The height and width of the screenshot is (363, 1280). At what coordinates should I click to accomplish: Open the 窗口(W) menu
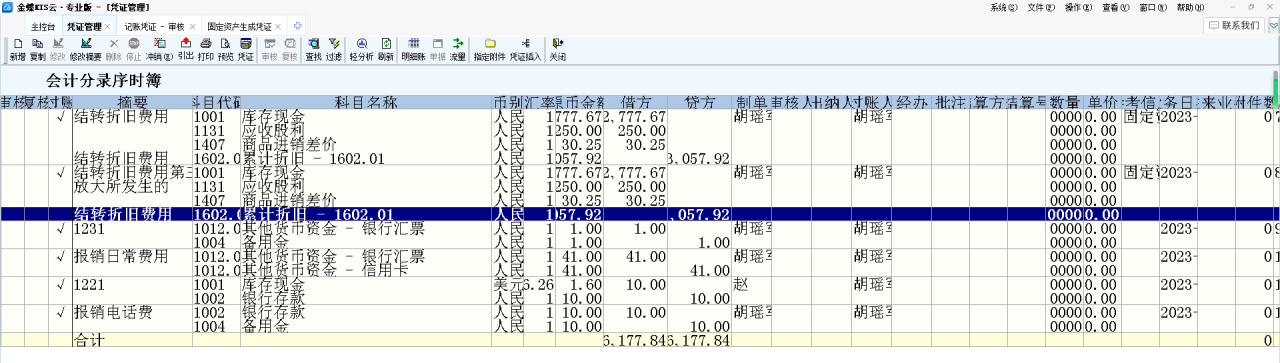(x=1153, y=7)
